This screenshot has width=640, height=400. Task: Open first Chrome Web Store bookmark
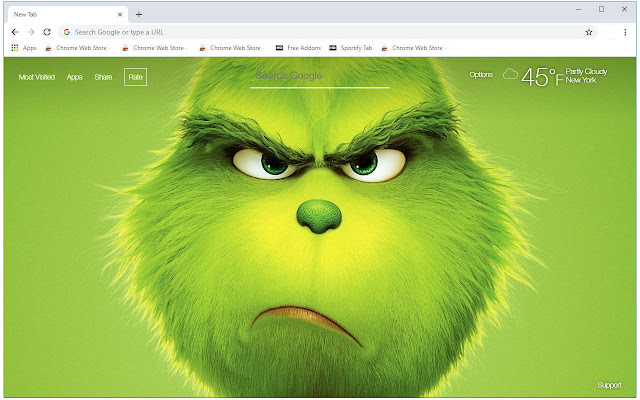(x=78, y=48)
